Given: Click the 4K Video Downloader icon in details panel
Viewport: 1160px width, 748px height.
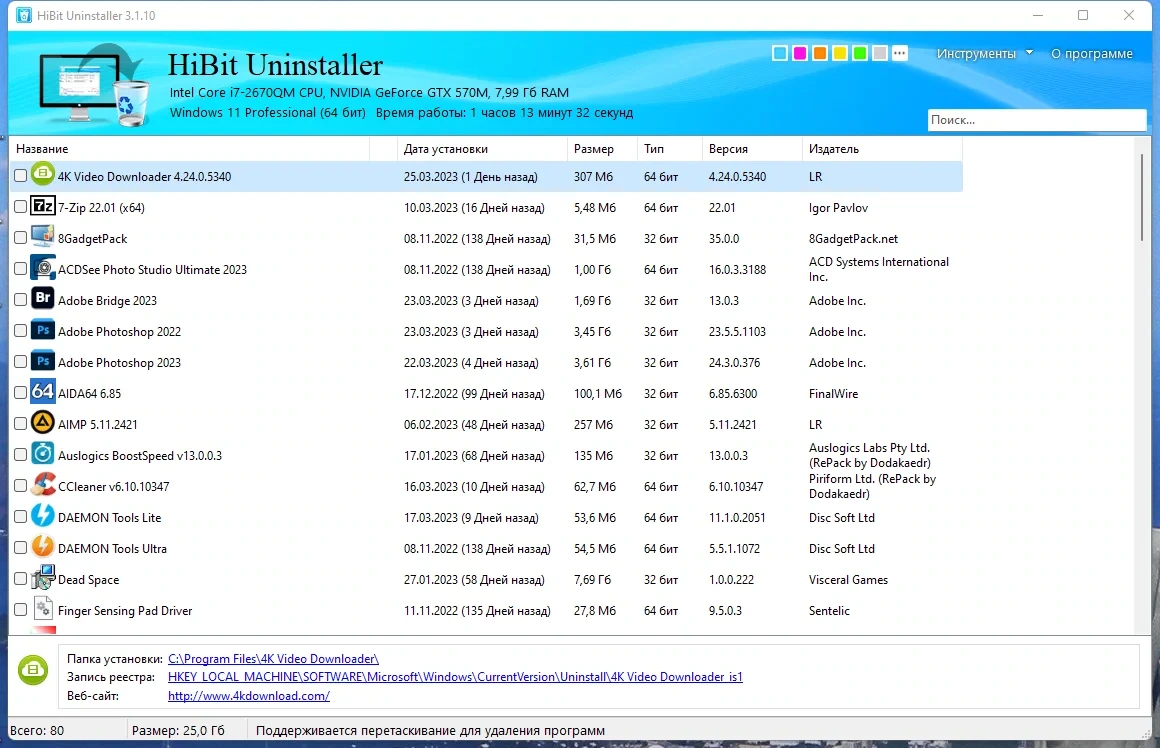Looking at the screenshot, I should [x=33, y=670].
